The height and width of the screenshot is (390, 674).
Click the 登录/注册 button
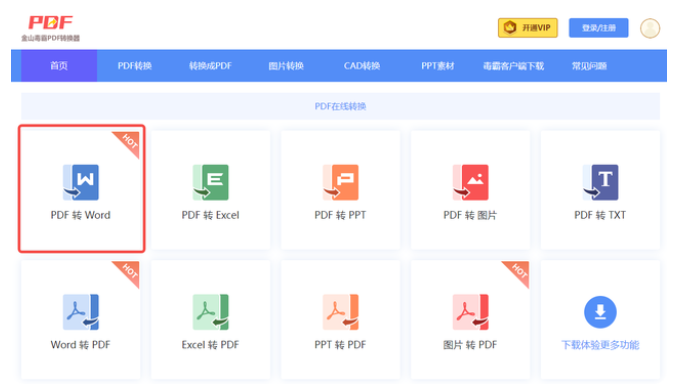coord(598,28)
